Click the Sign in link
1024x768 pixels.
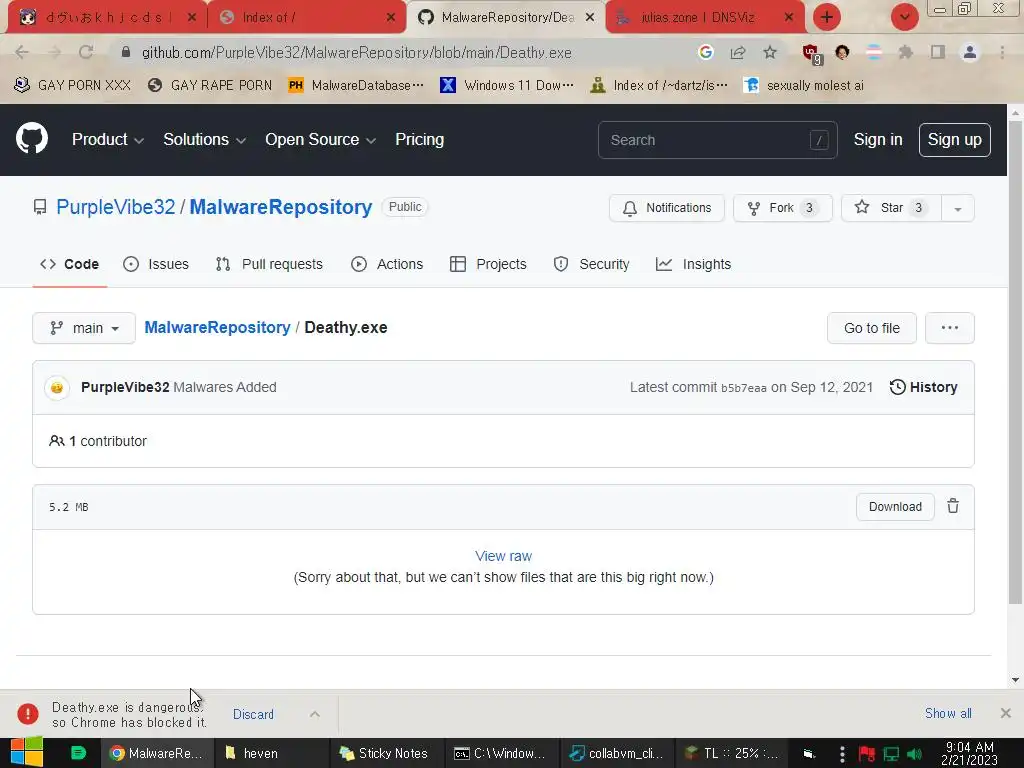click(x=878, y=140)
